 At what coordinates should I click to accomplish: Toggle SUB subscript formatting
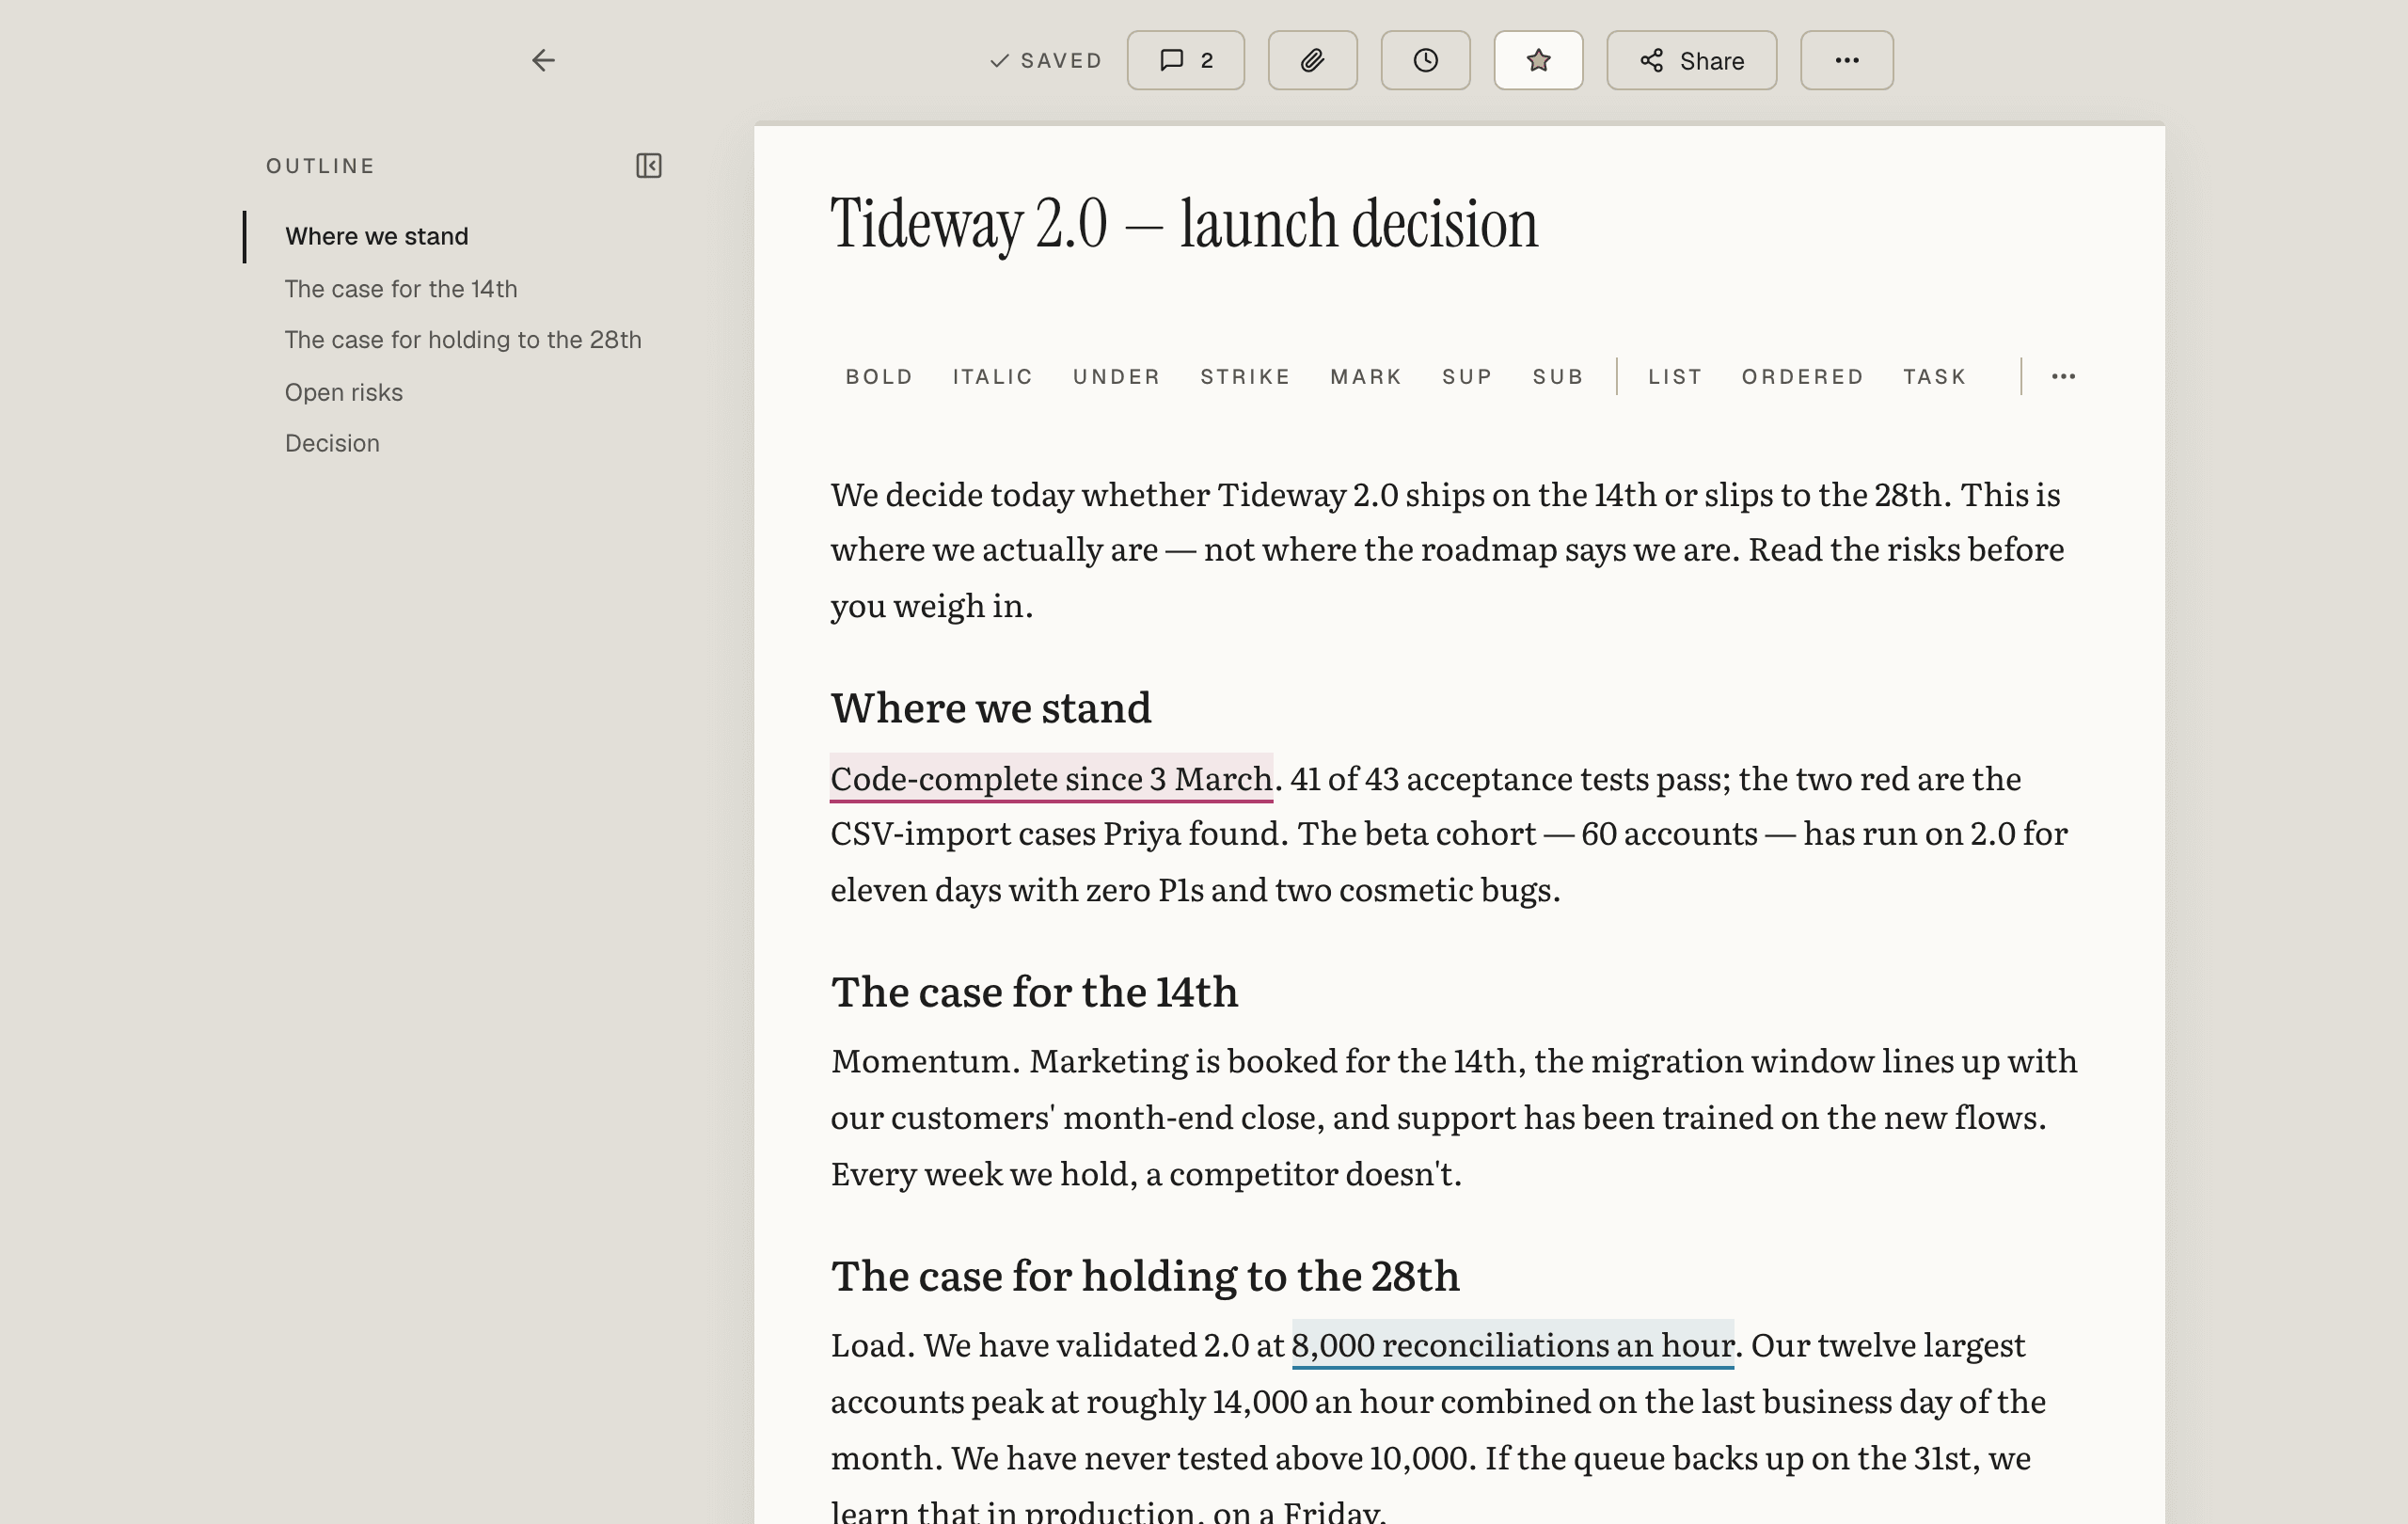[x=1557, y=376]
